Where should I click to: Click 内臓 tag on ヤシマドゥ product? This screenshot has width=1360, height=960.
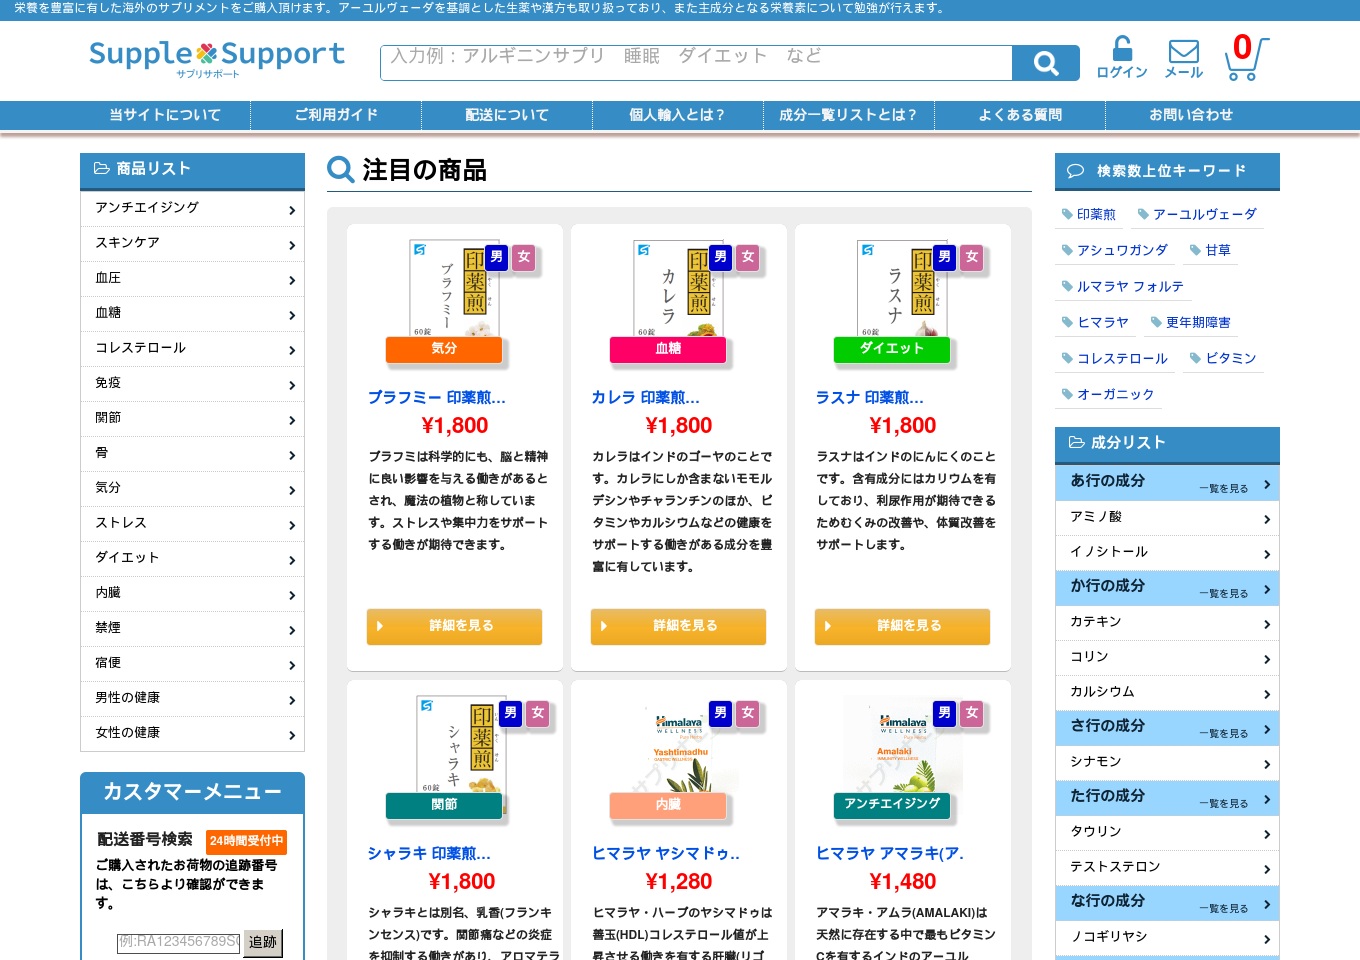point(668,805)
